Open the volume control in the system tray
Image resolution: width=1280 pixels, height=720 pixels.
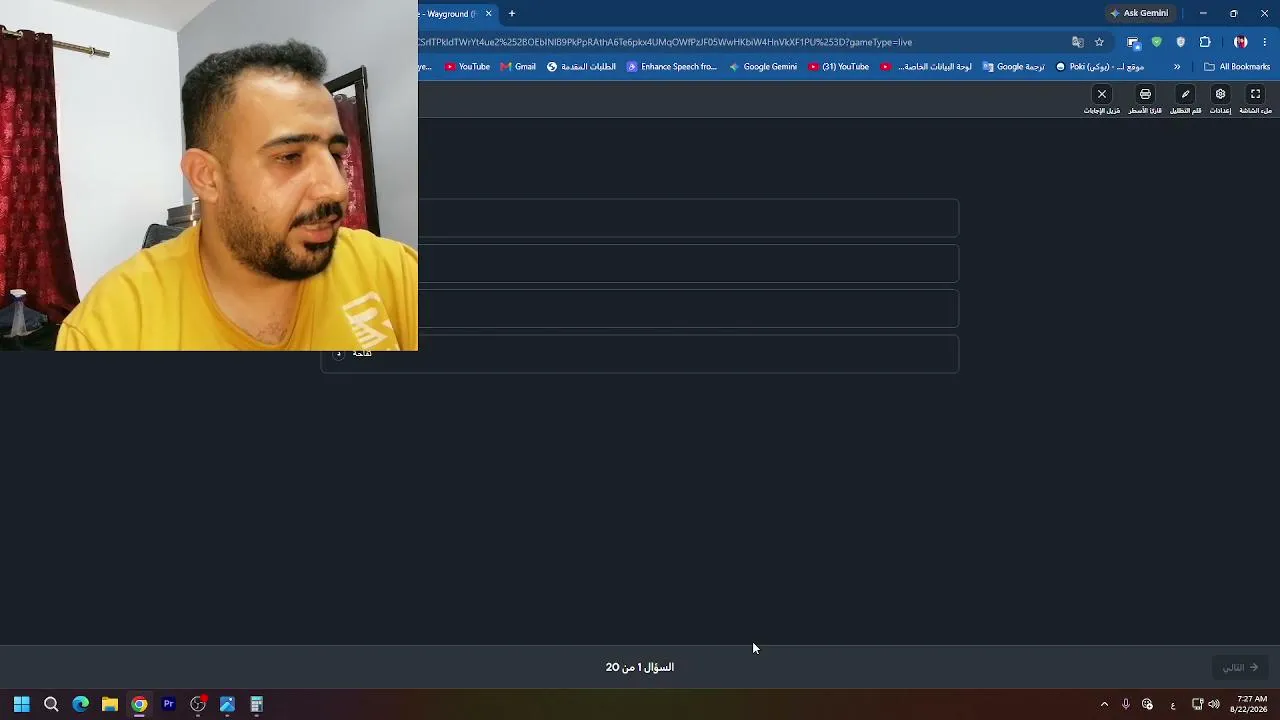1214,704
